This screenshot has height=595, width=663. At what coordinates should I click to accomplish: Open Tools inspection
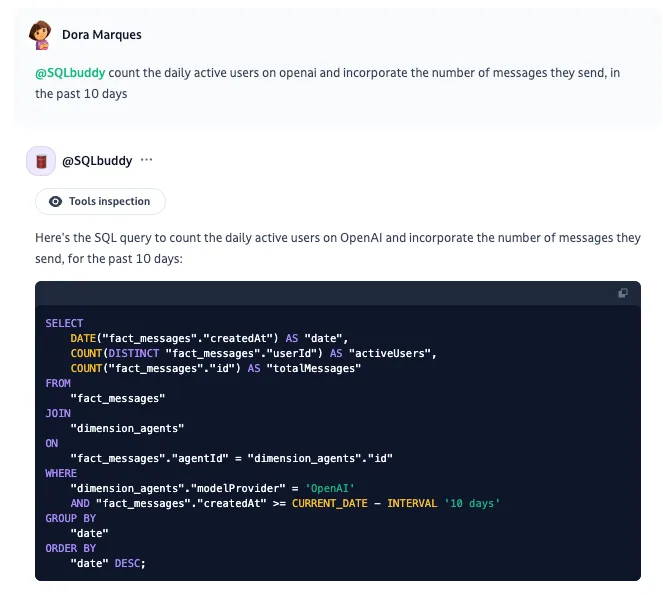tap(100, 202)
